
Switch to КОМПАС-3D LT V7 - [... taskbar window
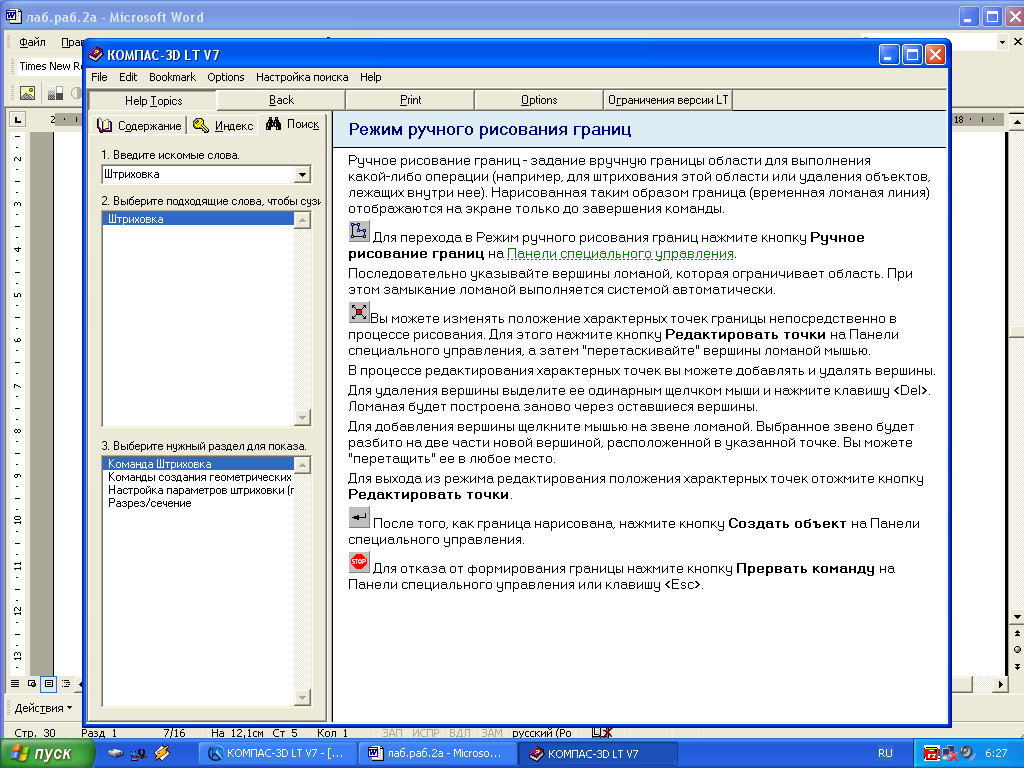click(x=278, y=754)
